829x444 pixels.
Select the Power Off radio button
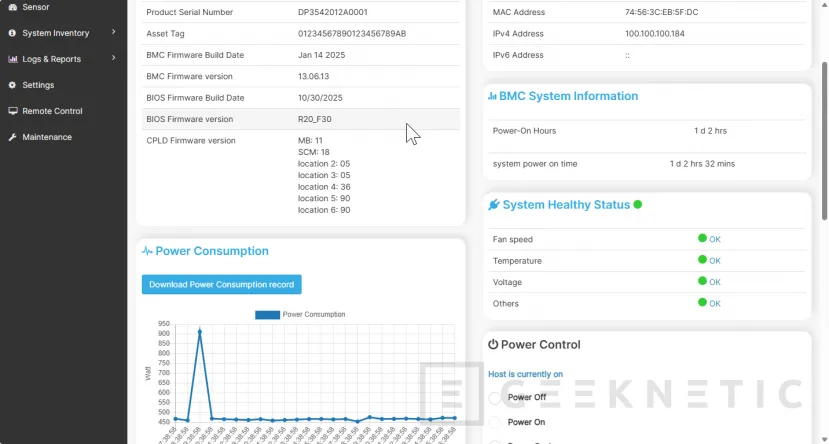click(x=495, y=398)
